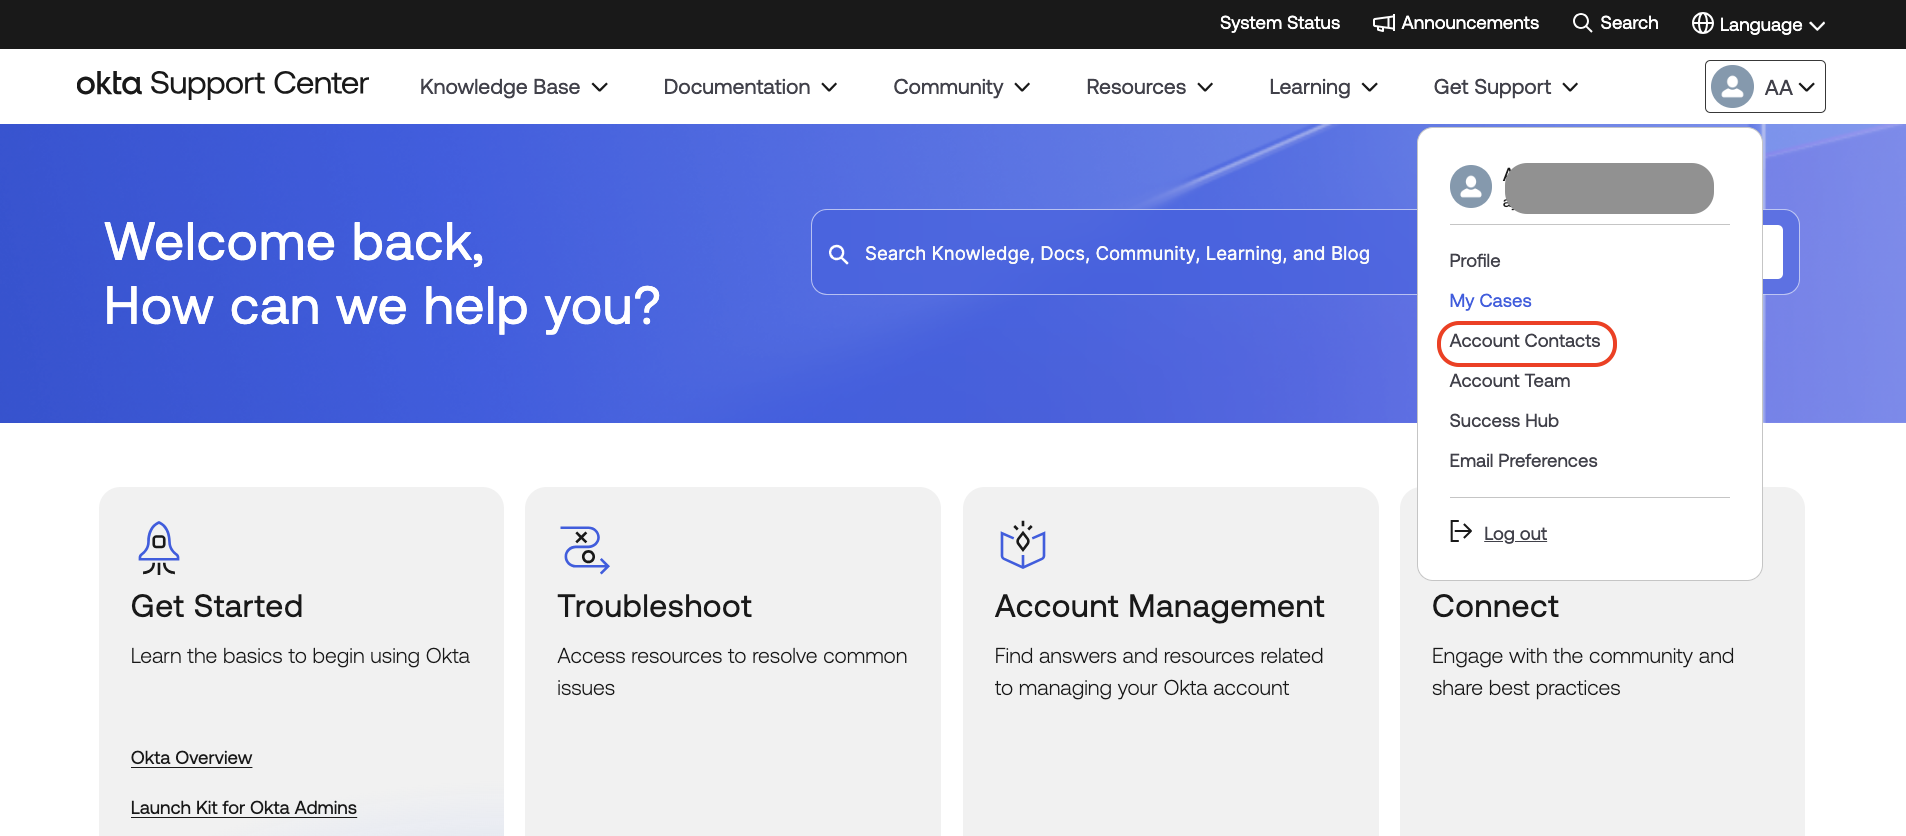This screenshot has width=1906, height=836.
Task: Click the Log out arrow icon
Action: pyautogui.click(x=1461, y=531)
